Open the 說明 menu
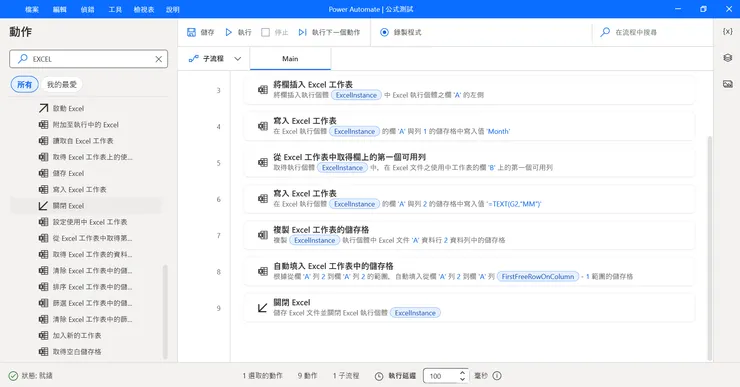740x387 pixels. point(173,9)
